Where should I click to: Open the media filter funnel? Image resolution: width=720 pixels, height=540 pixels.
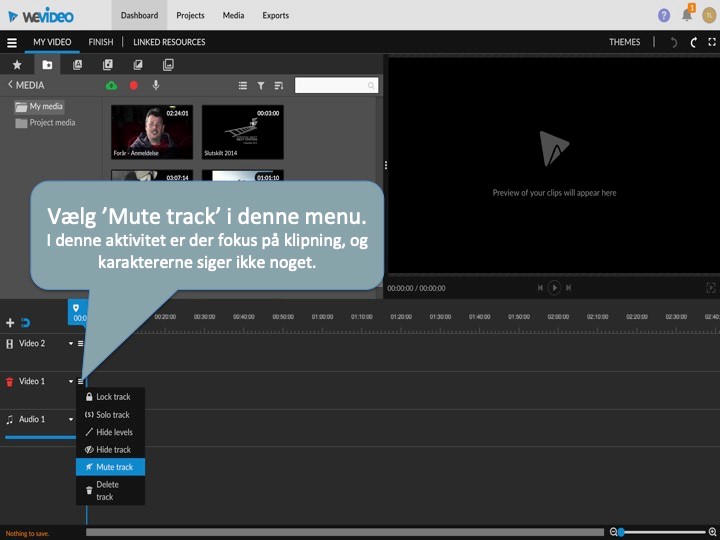tap(261, 85)
